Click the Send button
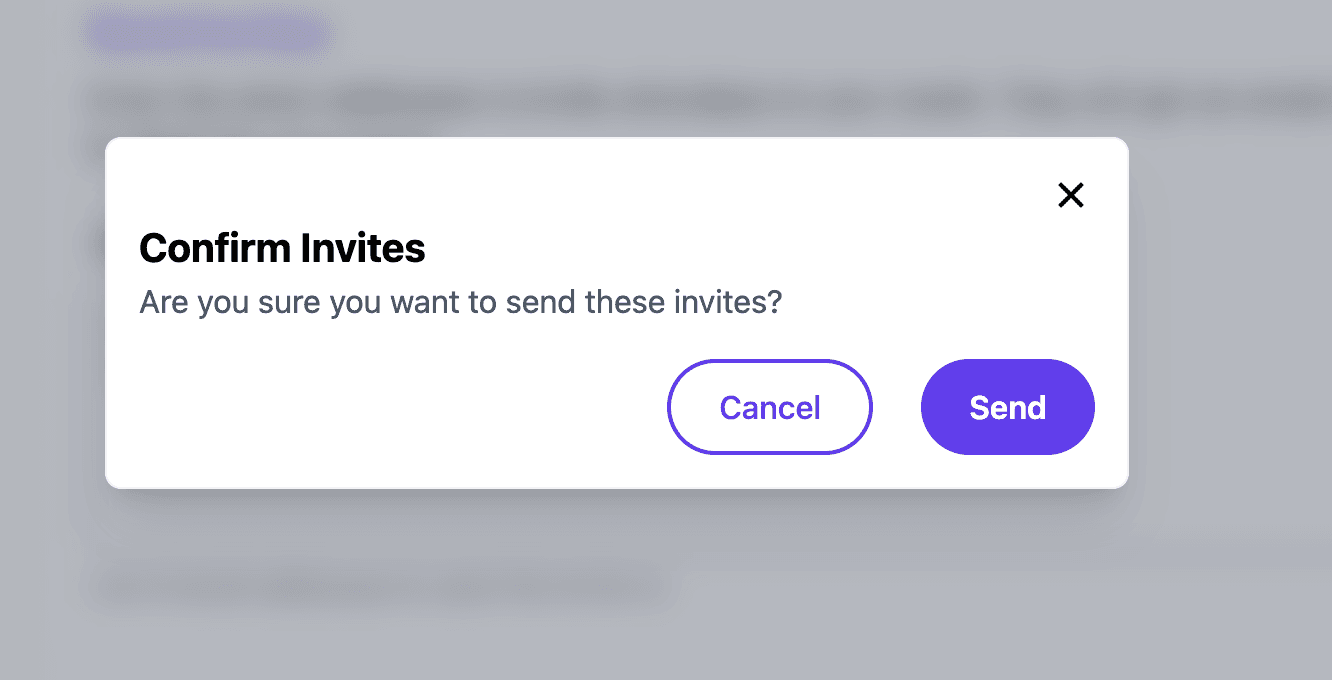The height and width of the screenshot is (680, 1332). (1008, 407)
